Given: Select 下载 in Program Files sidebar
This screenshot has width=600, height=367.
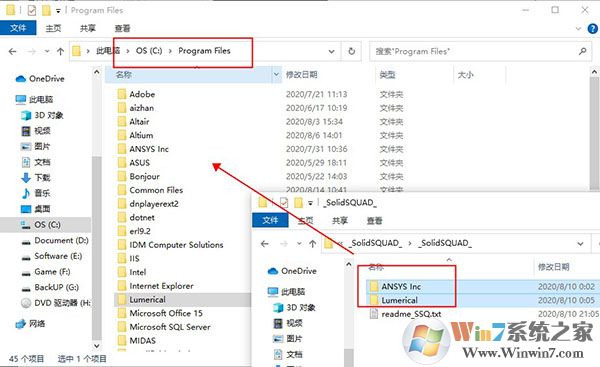Looking at the screenshot, I should [x=36, y=178].
